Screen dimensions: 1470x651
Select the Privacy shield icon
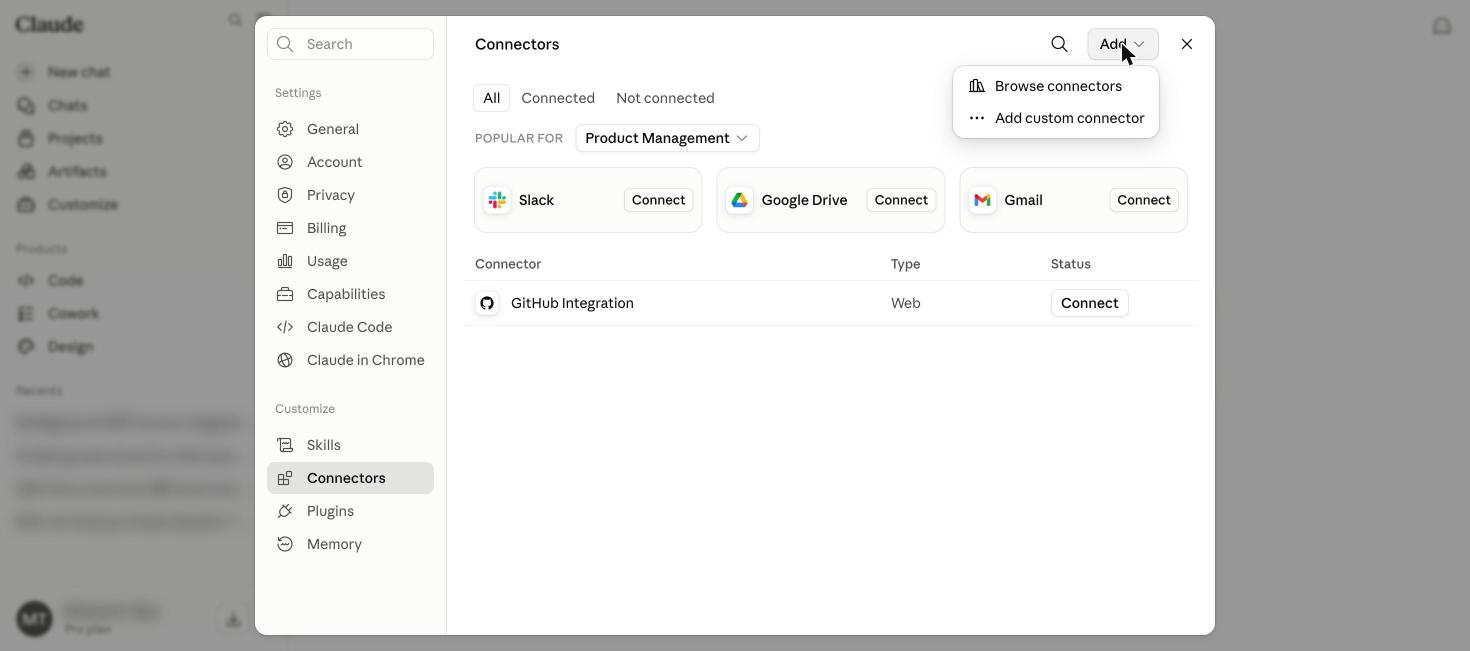(285, 195)
